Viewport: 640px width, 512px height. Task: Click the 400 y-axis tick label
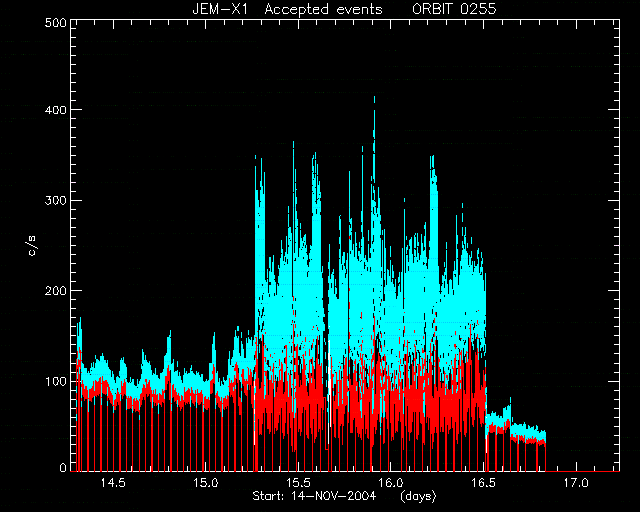[56, 110]
